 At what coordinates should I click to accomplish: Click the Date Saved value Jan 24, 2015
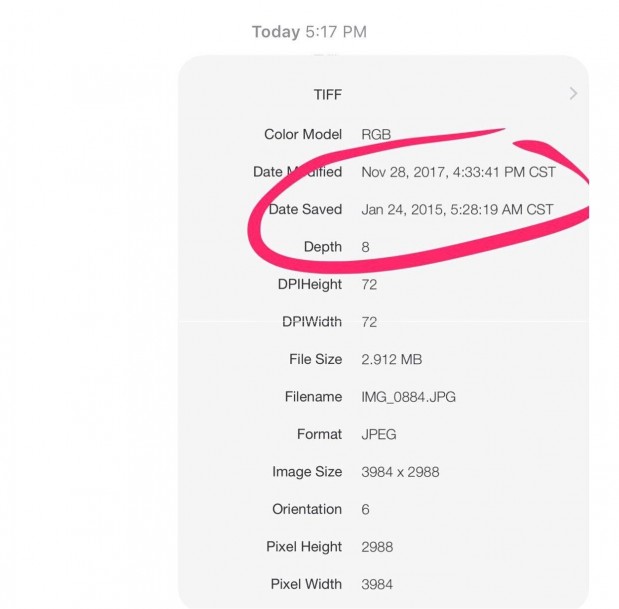pyautogui.click(x=457, y=209)
